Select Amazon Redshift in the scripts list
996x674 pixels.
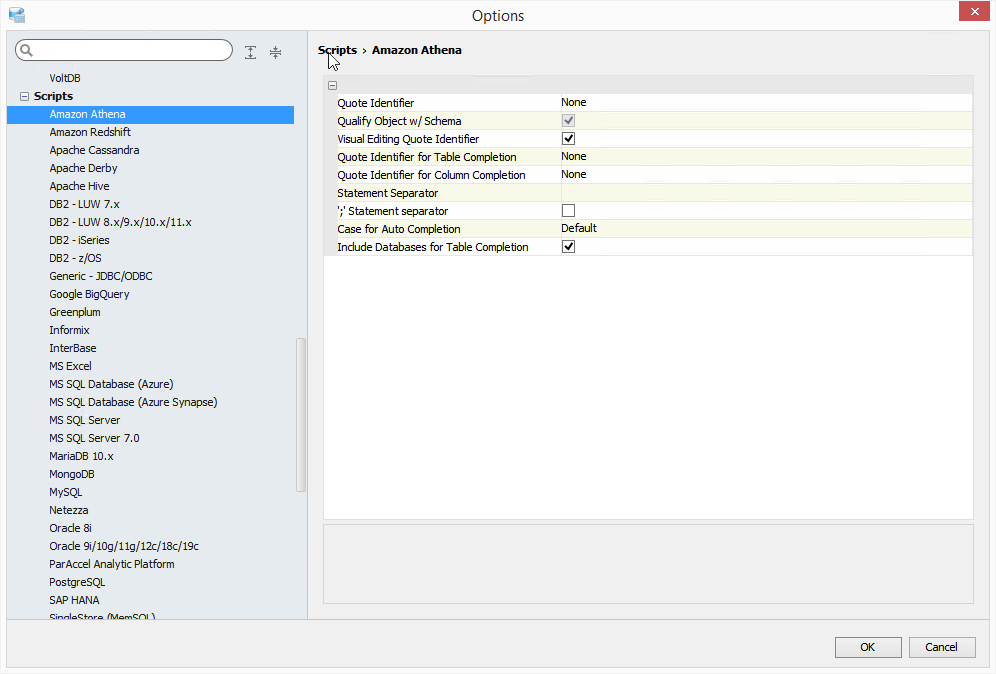pyautogui.click(x=90, y=133)
